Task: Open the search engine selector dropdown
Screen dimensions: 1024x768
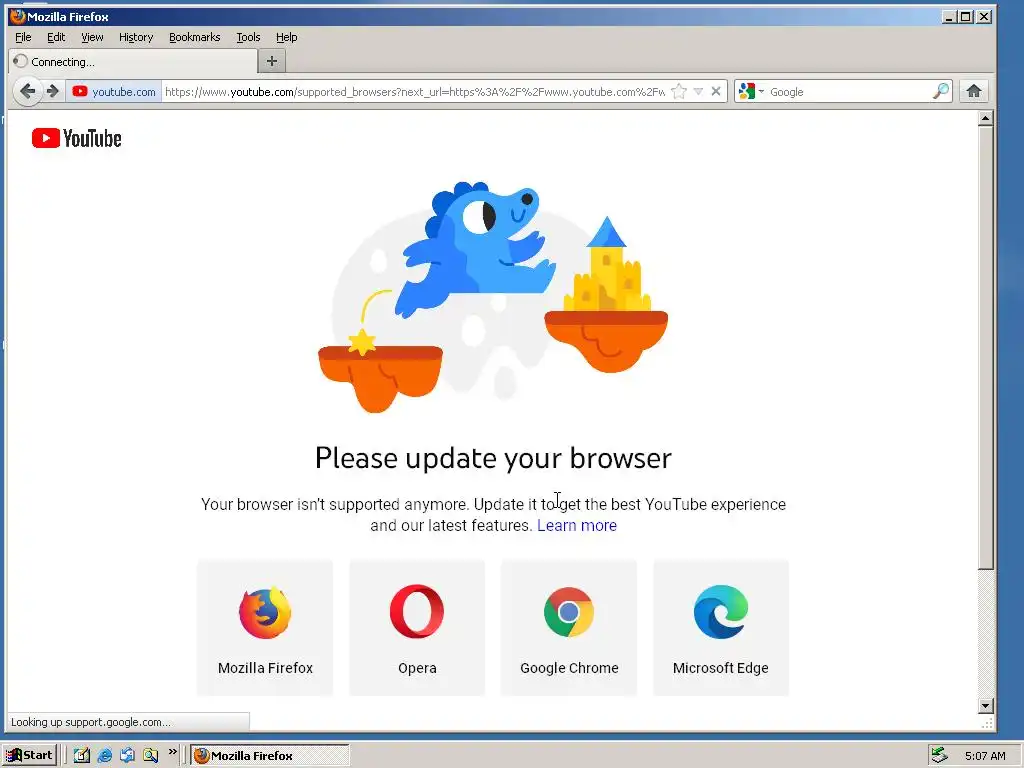Action: pos(751,91)
